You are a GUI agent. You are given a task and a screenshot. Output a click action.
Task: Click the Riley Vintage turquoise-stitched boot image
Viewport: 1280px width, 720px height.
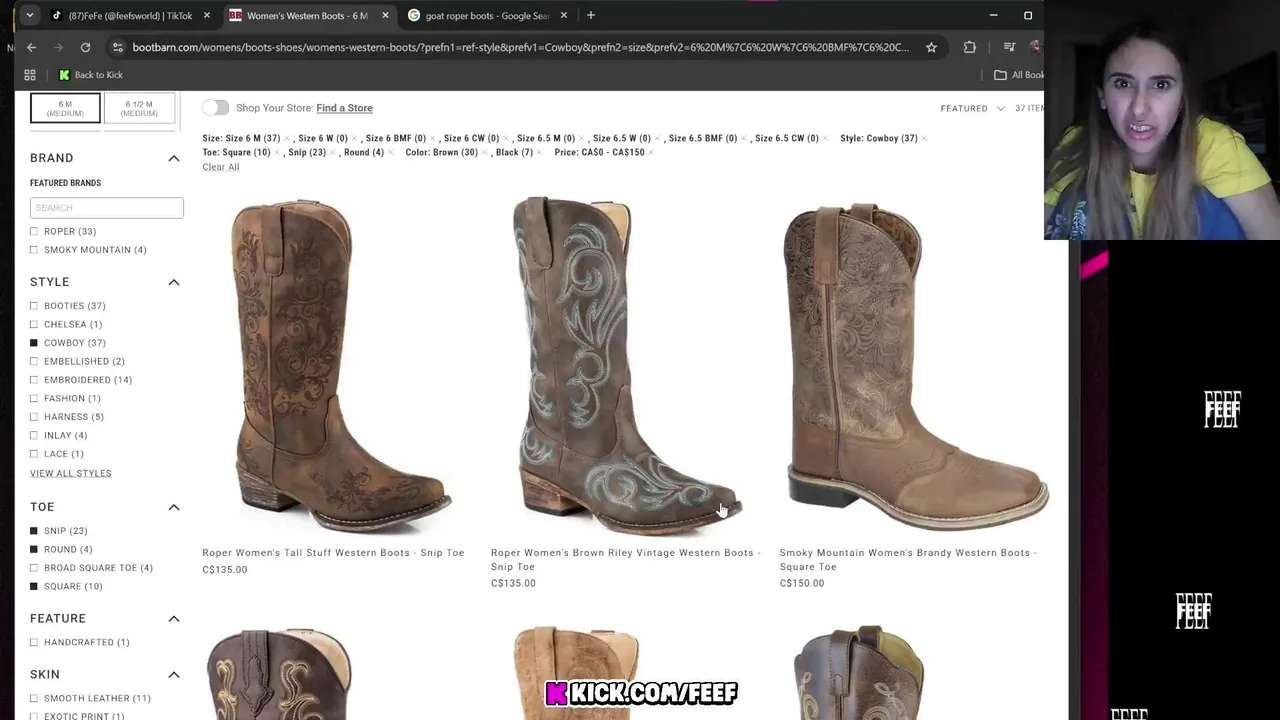click(x=627, y=365)
